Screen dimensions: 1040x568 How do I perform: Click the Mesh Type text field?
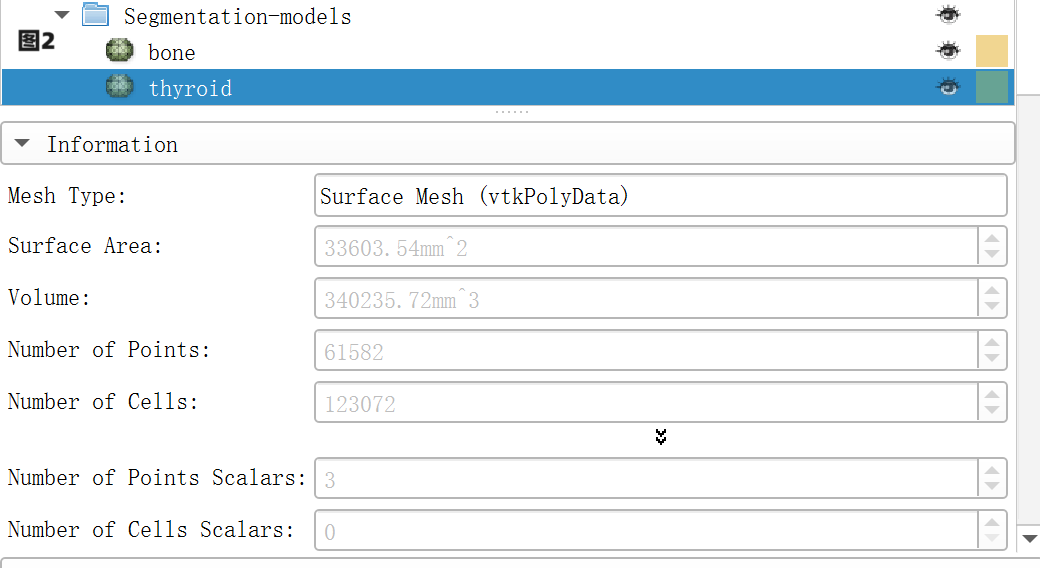coord(660,196)
